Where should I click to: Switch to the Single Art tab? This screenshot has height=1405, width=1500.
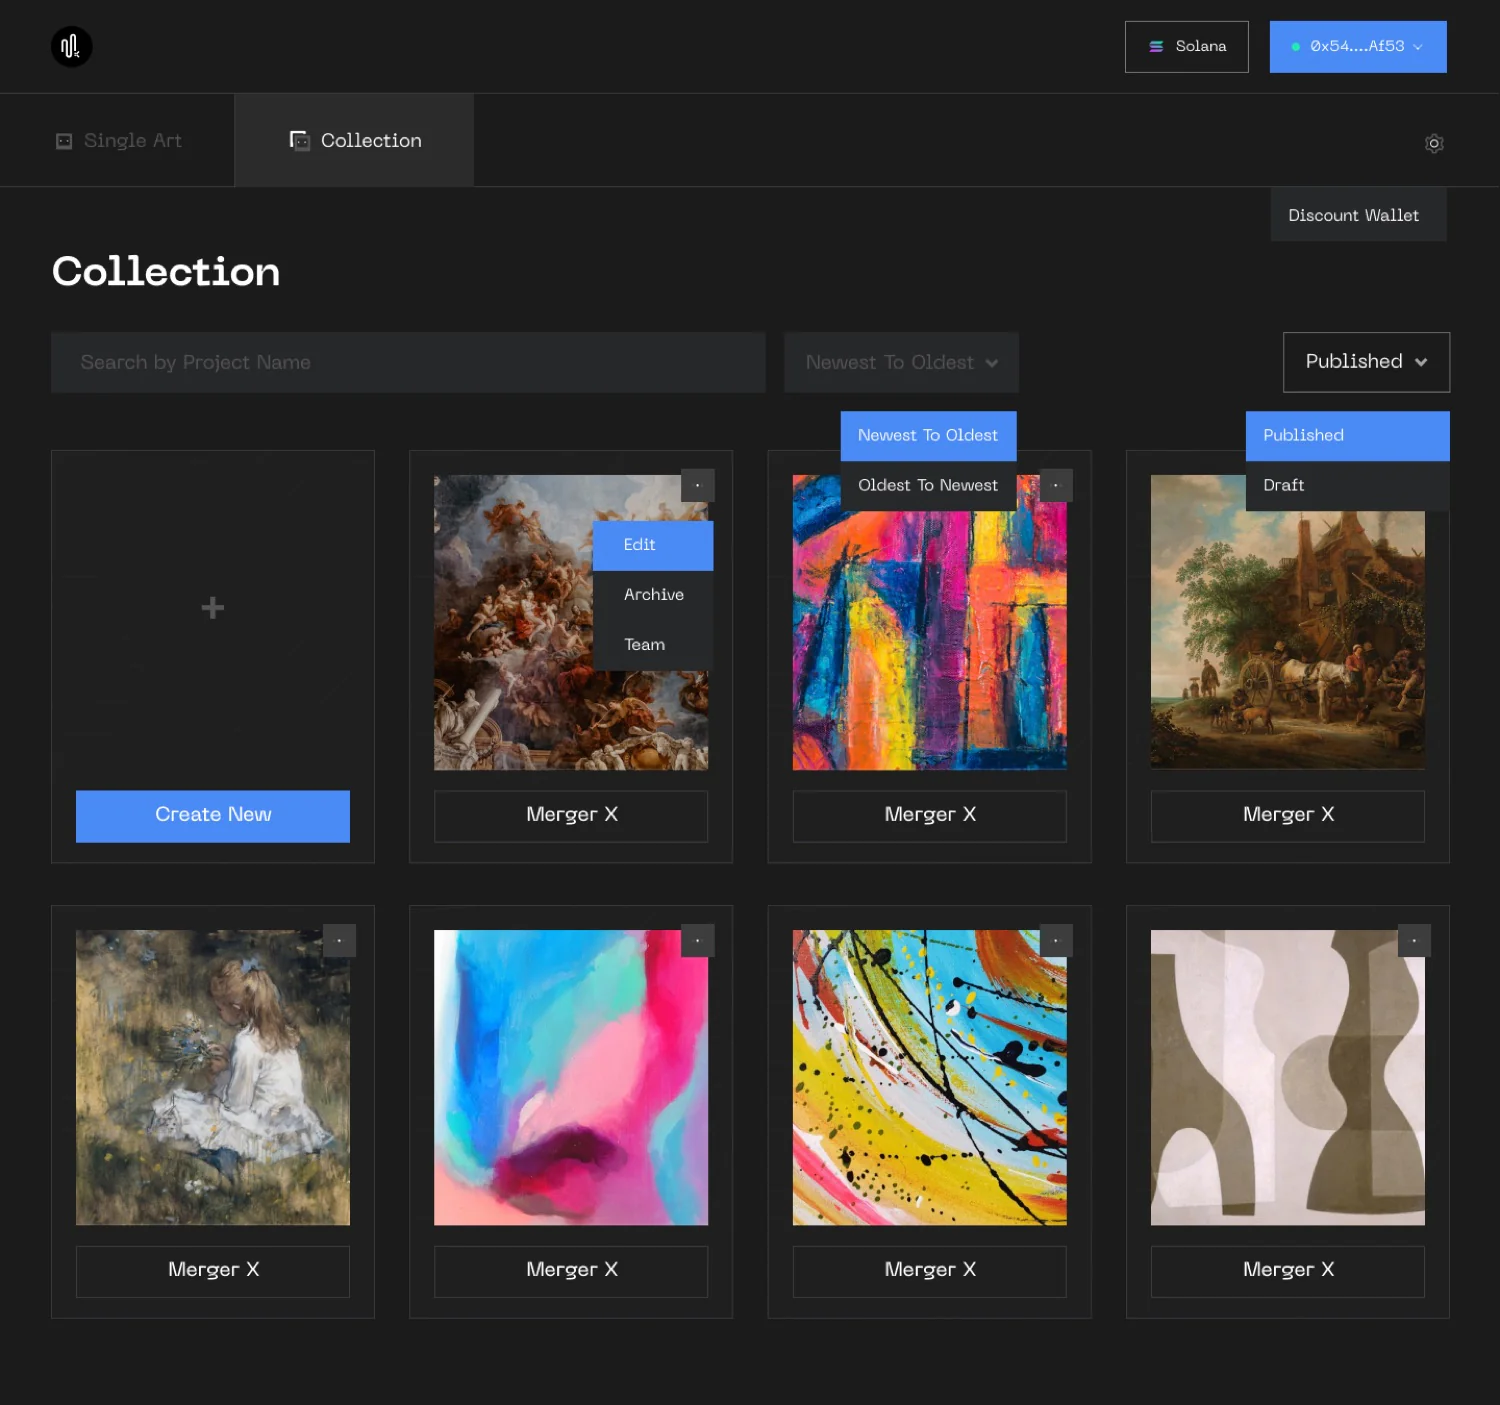click(x=118, y=141)
